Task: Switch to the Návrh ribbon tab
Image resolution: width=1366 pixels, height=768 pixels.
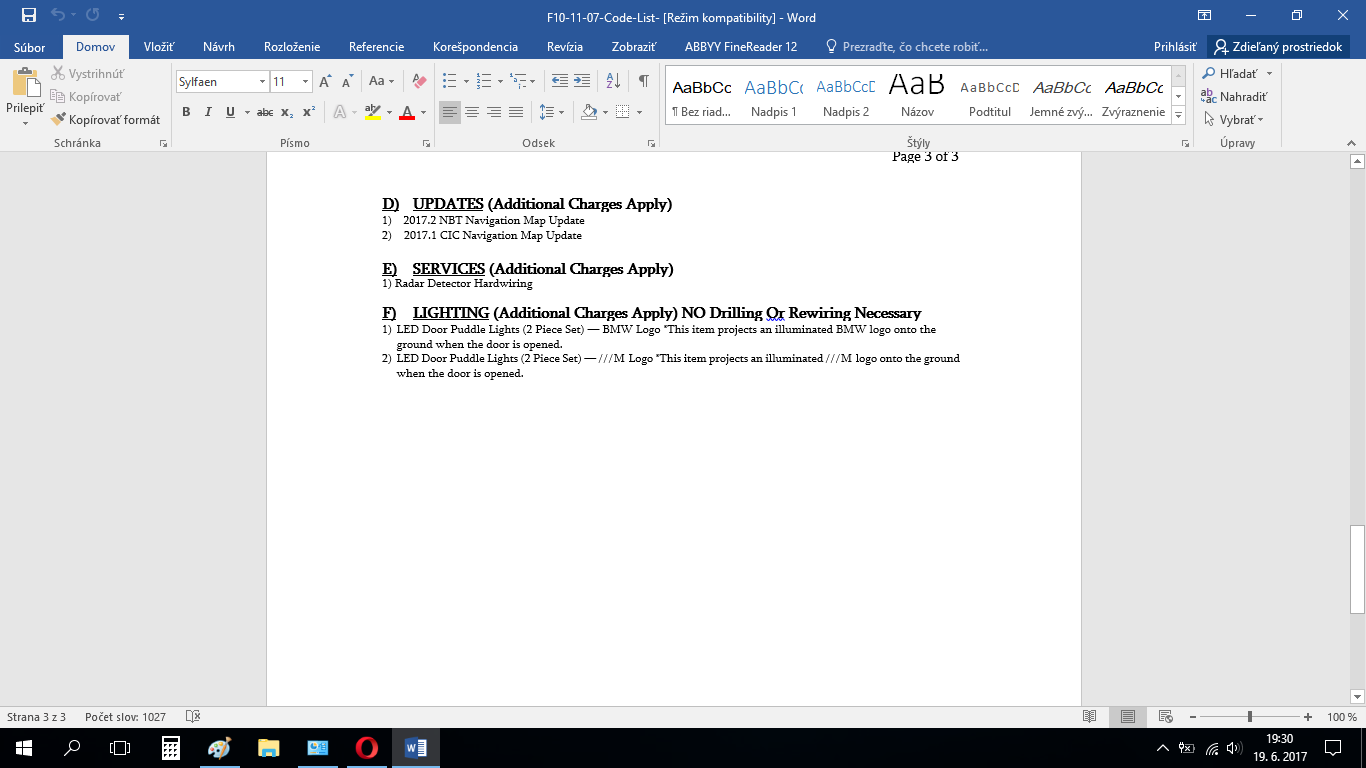Action: pyautogui.click(x=219, y=47)
